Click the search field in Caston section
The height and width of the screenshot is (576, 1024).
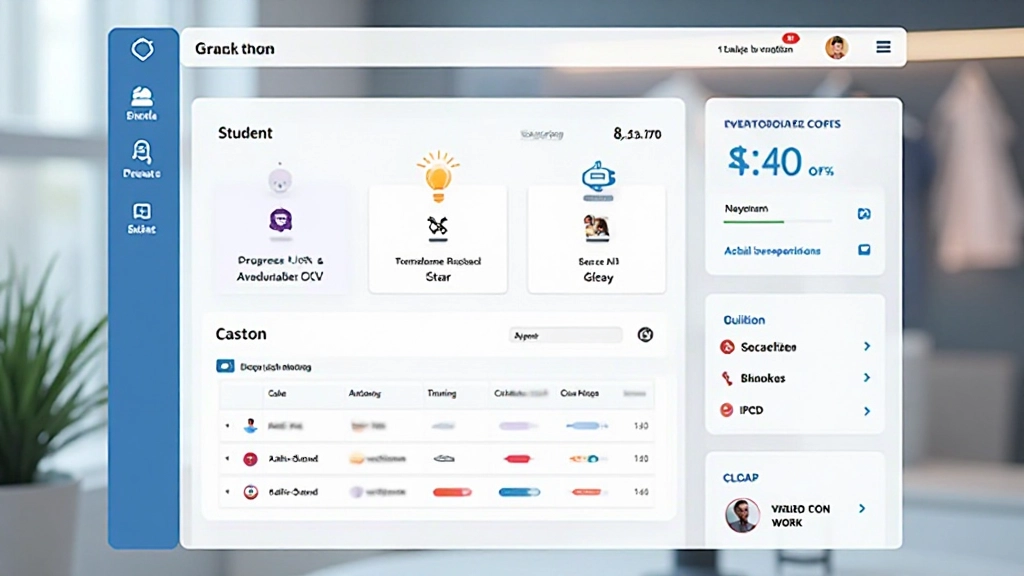click(x=565, y=336)
